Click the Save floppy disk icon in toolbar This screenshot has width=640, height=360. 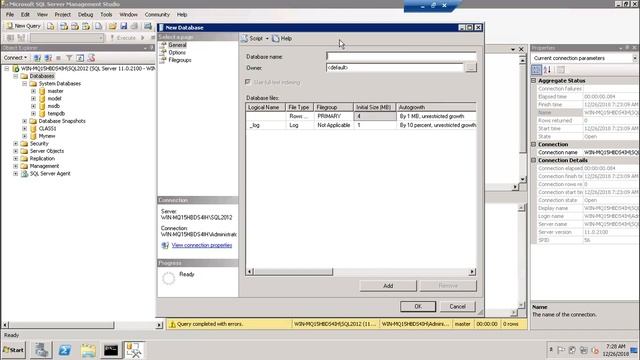(123, 26)
